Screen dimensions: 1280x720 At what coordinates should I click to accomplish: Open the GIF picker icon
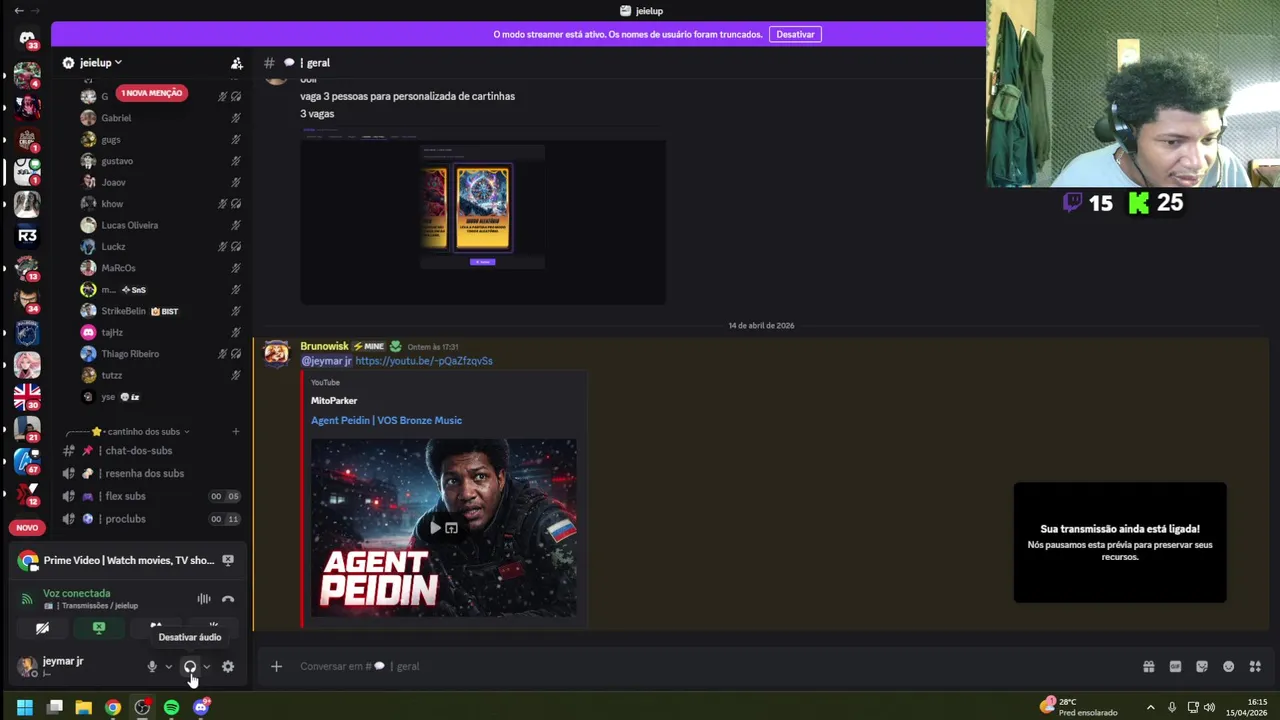(1175, 667)
